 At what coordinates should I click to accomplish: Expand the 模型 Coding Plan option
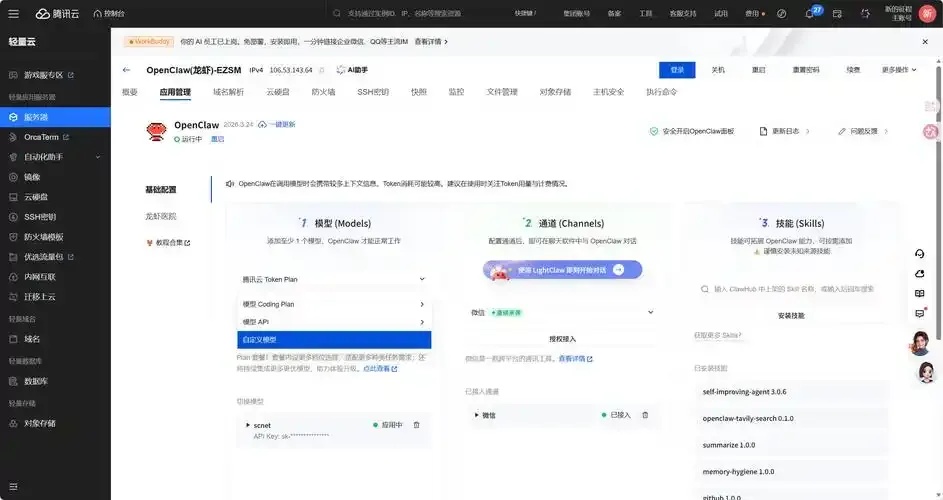(334, 304)
